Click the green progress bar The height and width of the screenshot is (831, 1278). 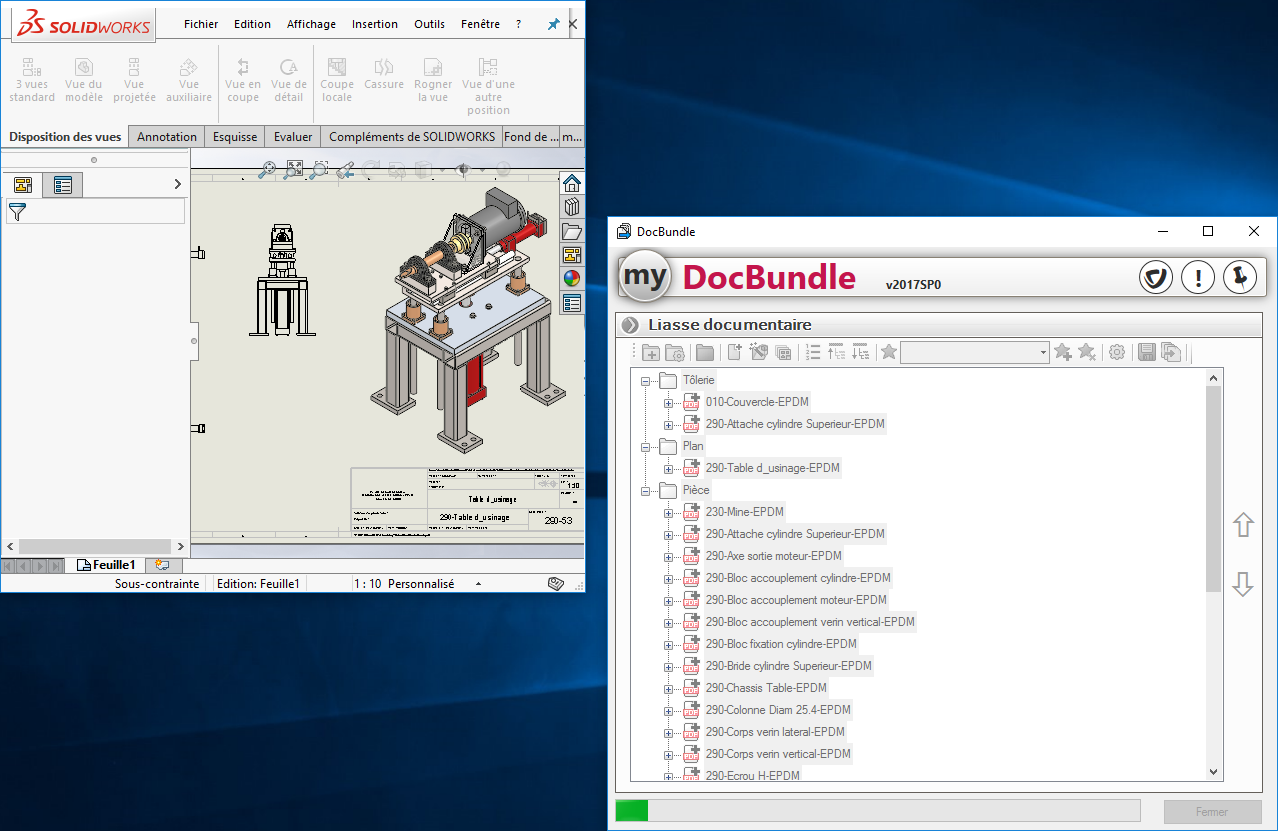632,810
